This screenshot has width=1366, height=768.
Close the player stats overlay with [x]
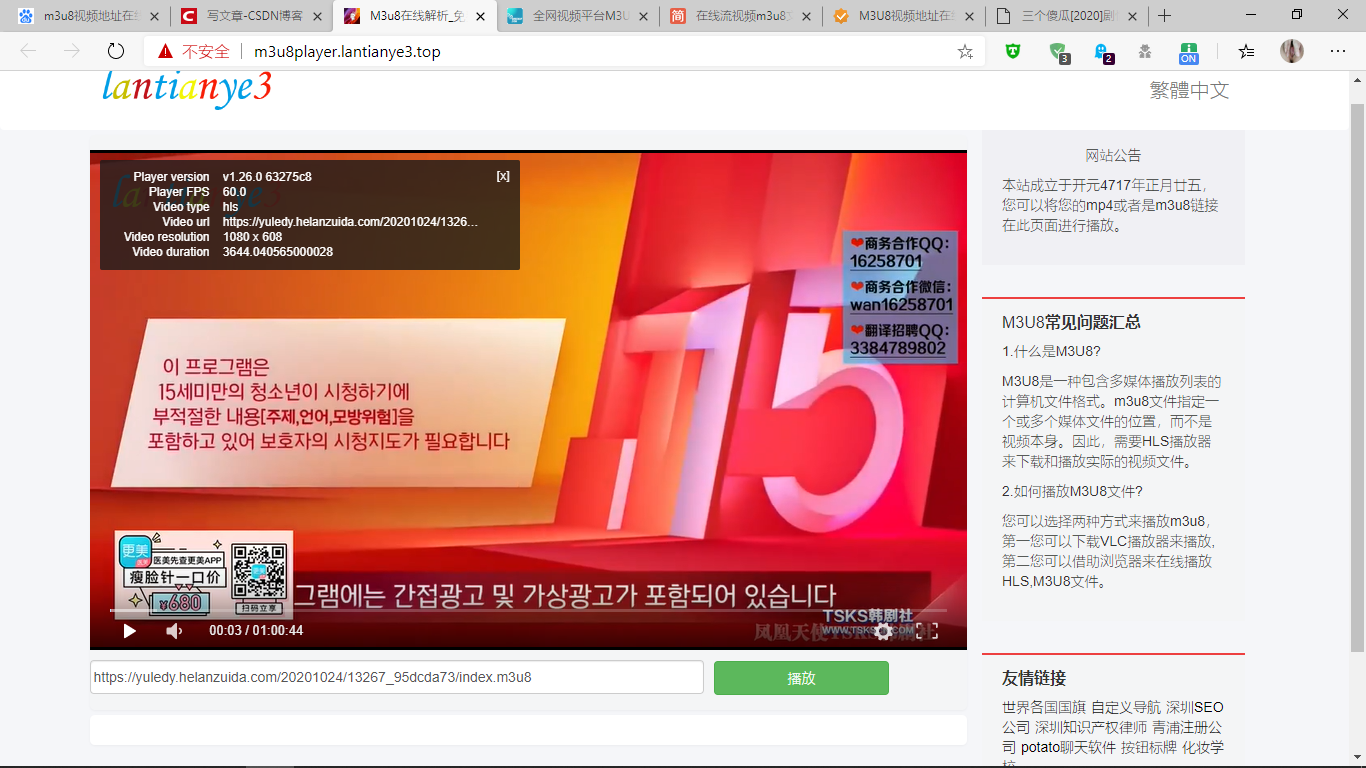point(503,176)
